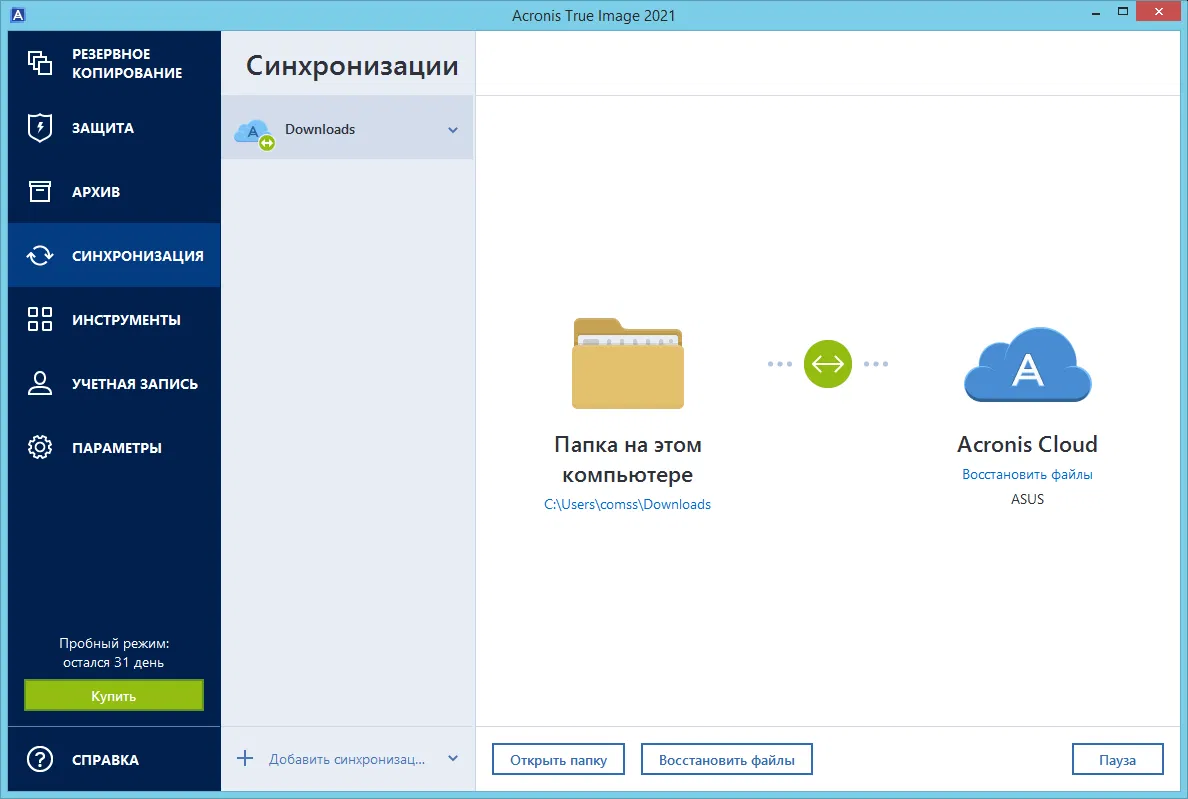Viewport: 1188px width, 799px height.
Task: Click the ASUS device label
Action: [x=1027, y=499]
